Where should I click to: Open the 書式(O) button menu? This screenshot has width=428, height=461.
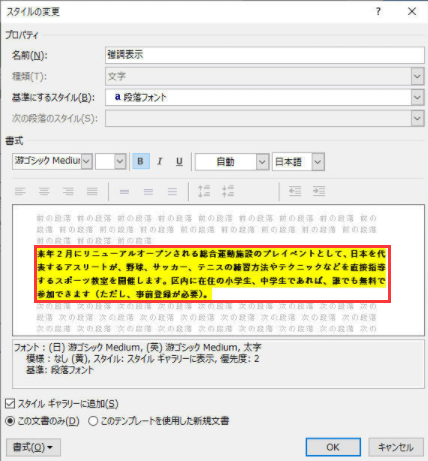(x=33, y=447)
